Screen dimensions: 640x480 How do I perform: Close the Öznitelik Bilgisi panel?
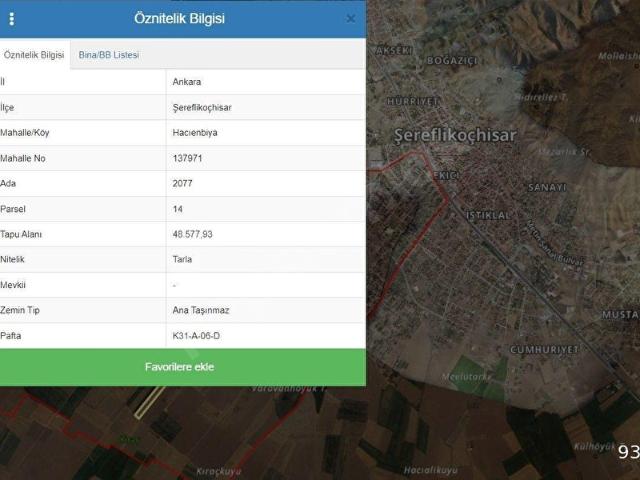tap(350, 19)
